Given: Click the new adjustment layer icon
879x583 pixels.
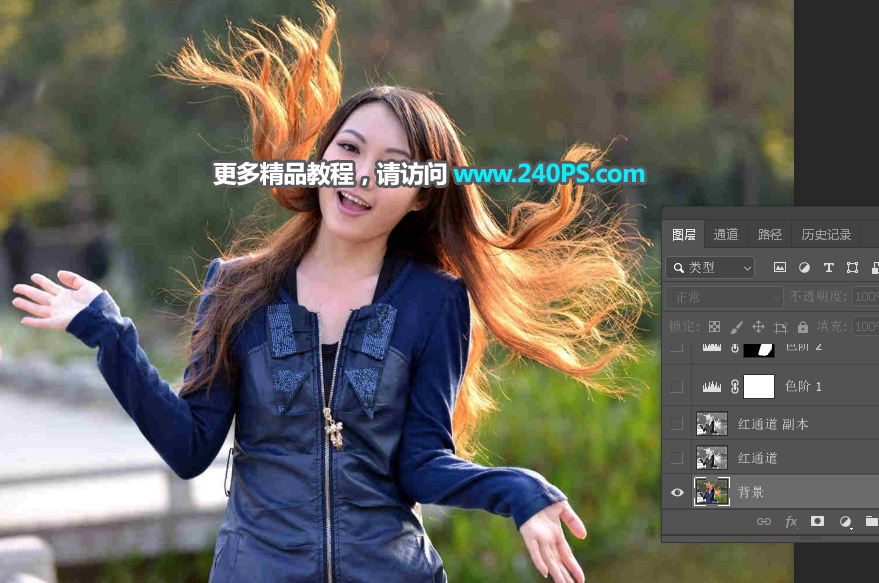Looking at the screenshot, I should tap(845, 522).
